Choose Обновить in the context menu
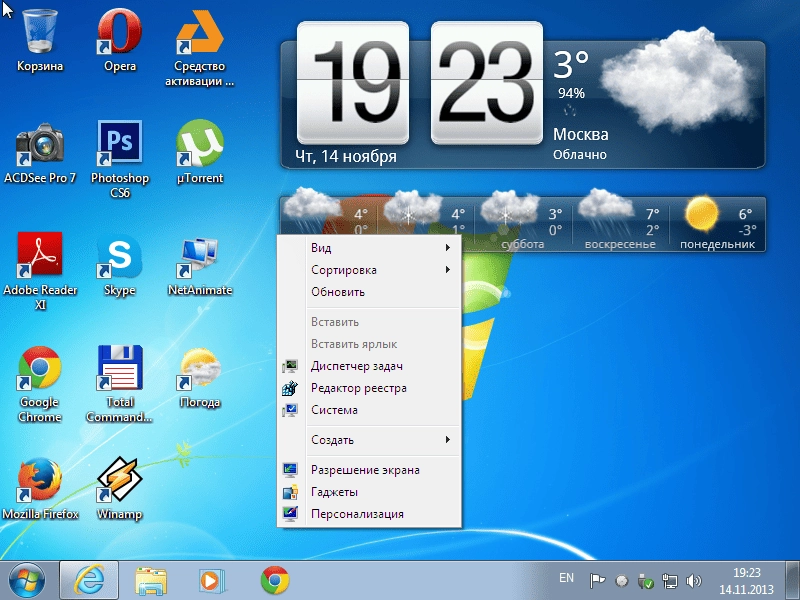Image resolution: width=800 pixels, height=600 pixels. (x=369, y=292)
